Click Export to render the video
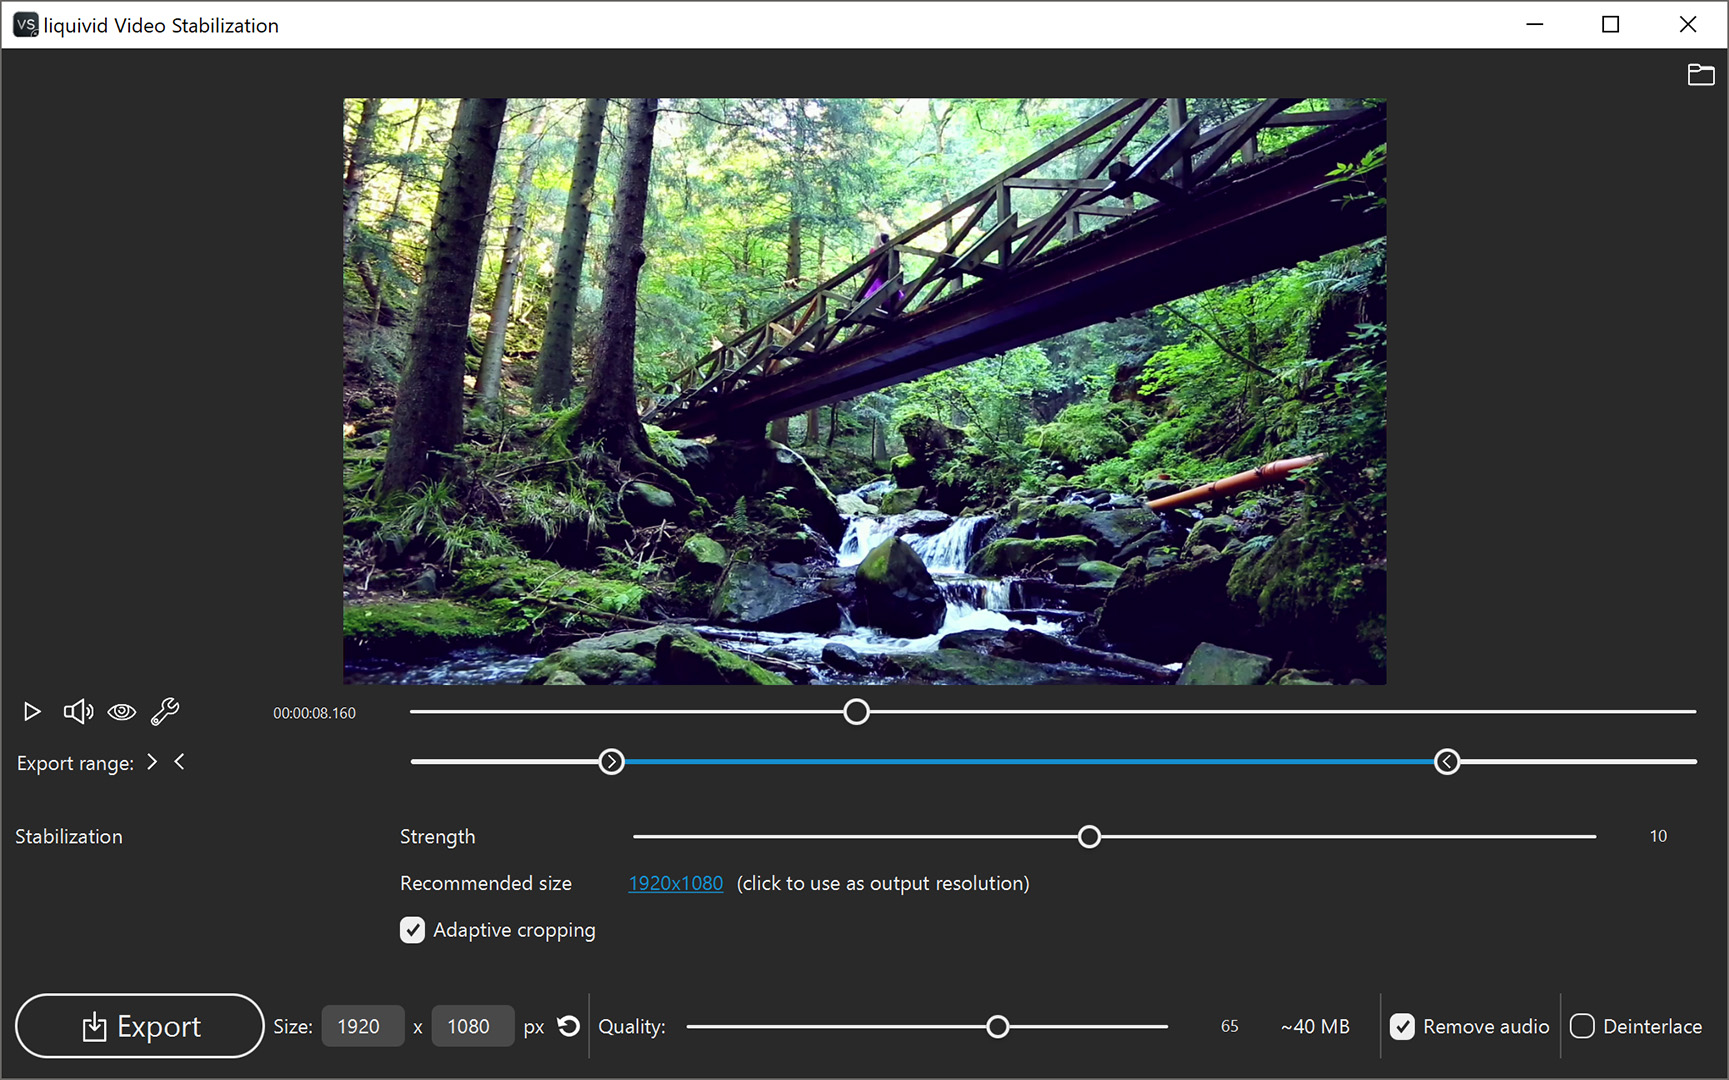Screen dimensions: 1729x1080 coord(140,1026)
